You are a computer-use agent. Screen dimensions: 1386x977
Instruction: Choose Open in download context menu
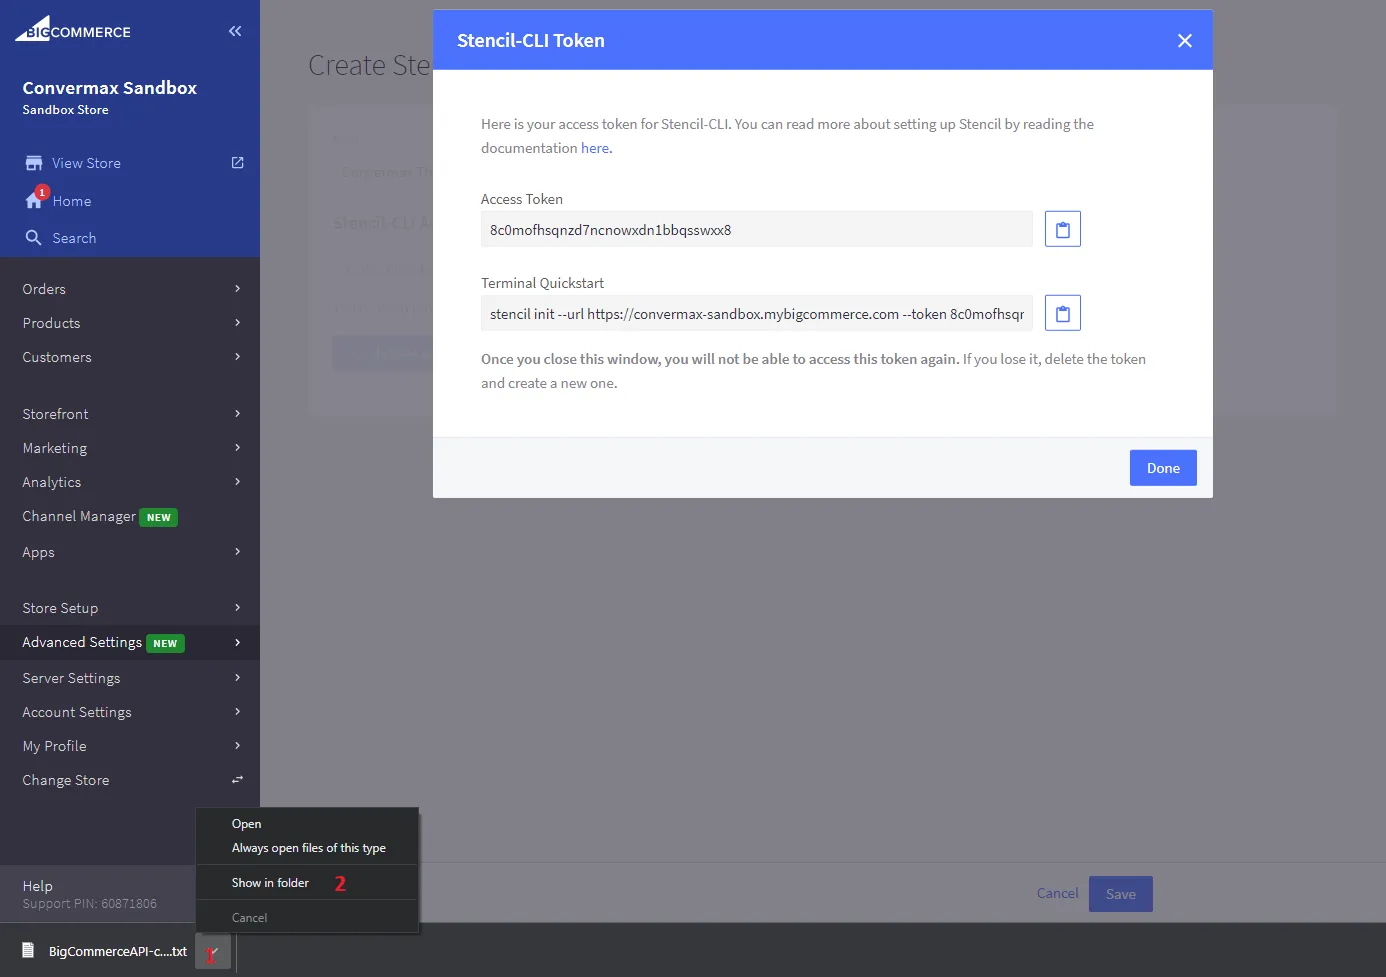point(246,824)
